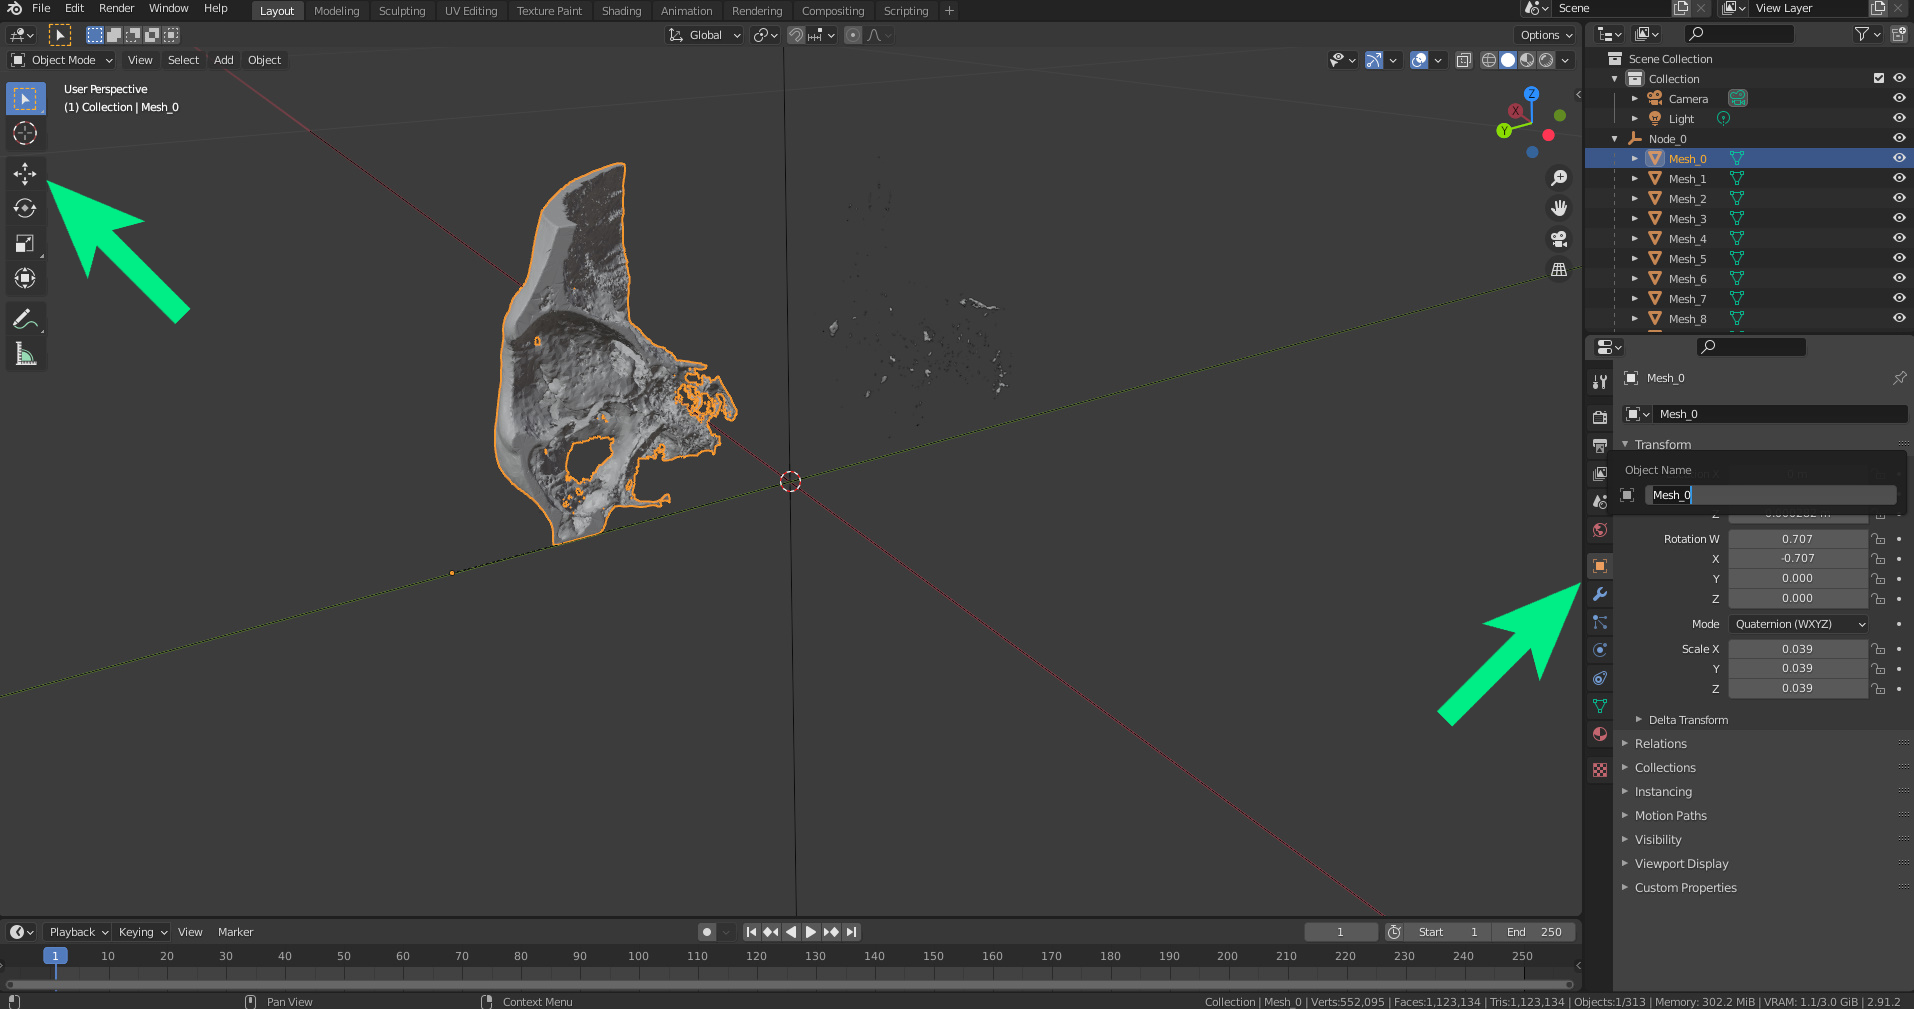Select the Move tool in the toolbar
Viewport: 1914px width, 1009px height.
click(25, 174)
